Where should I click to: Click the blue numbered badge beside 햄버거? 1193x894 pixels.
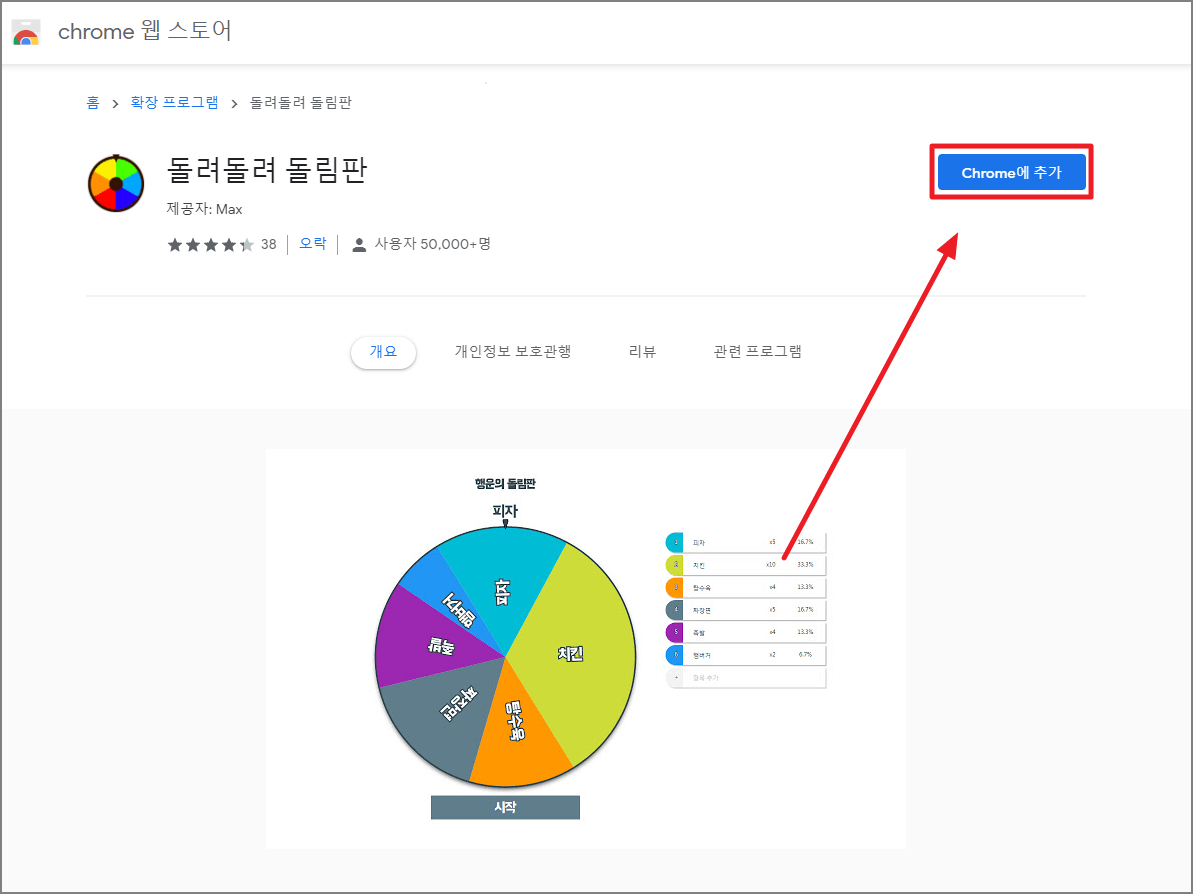pos(676,654)
